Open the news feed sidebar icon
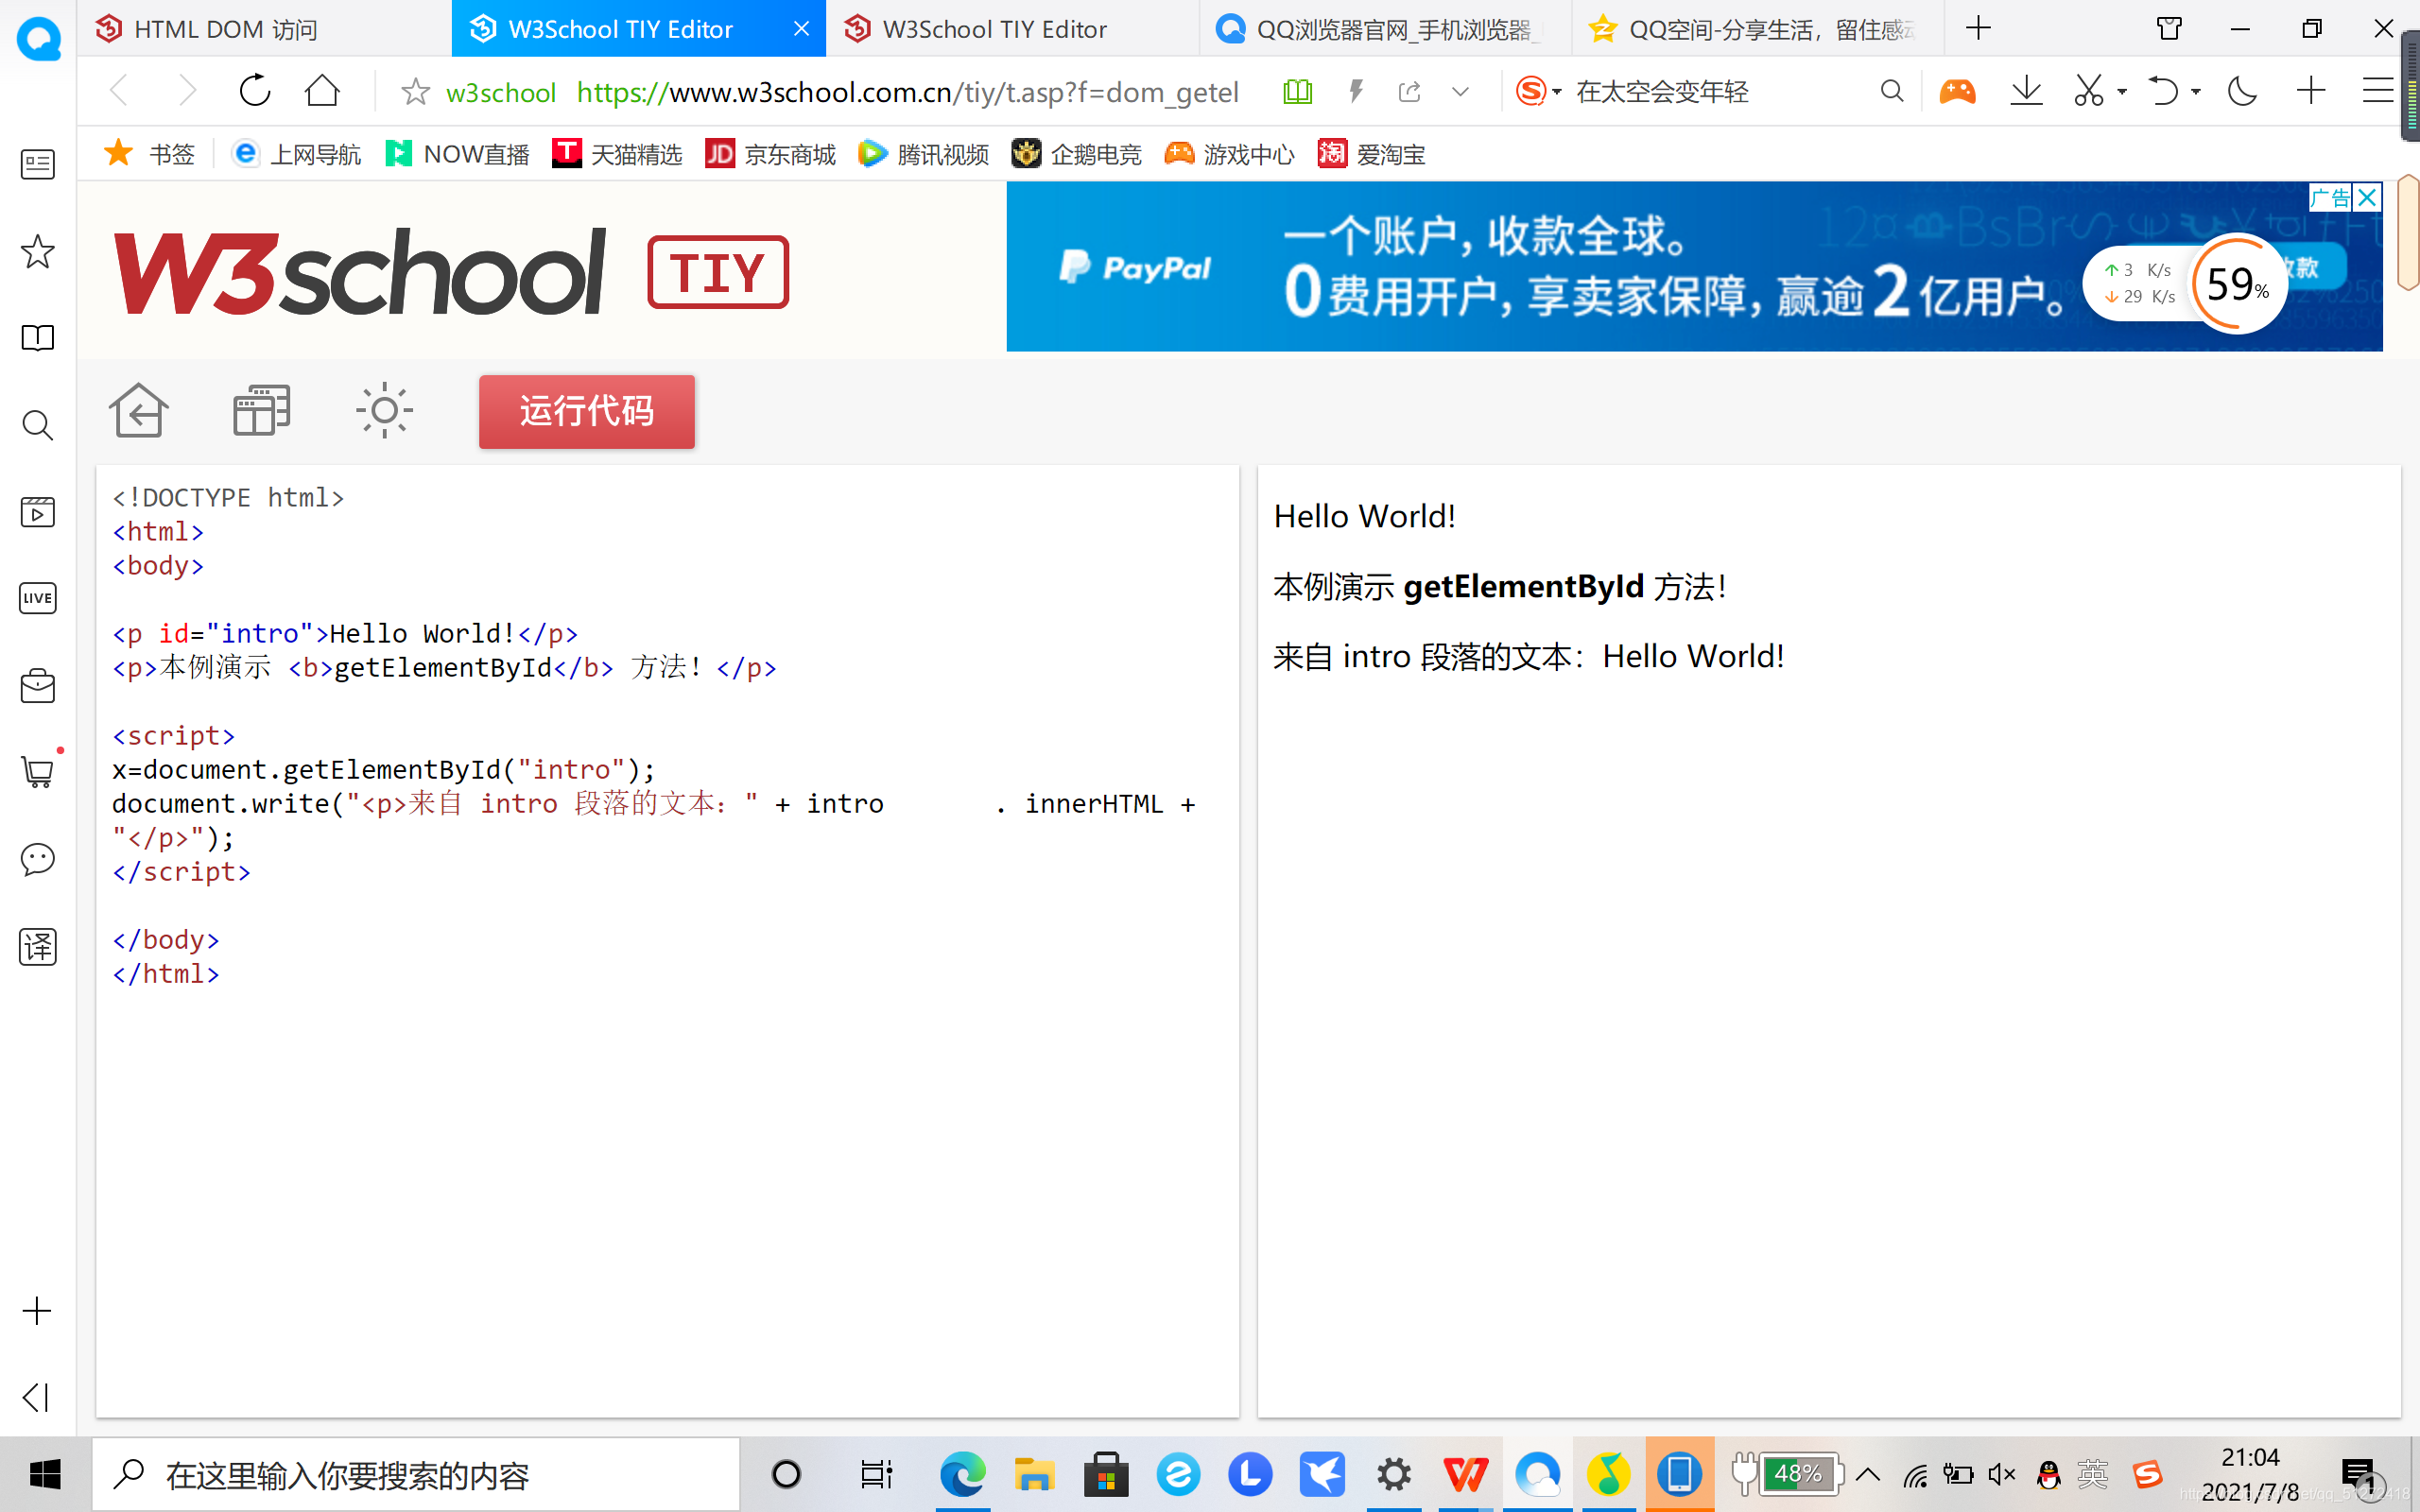Viewport: 2420px width, 1512px height. (38, 164)
